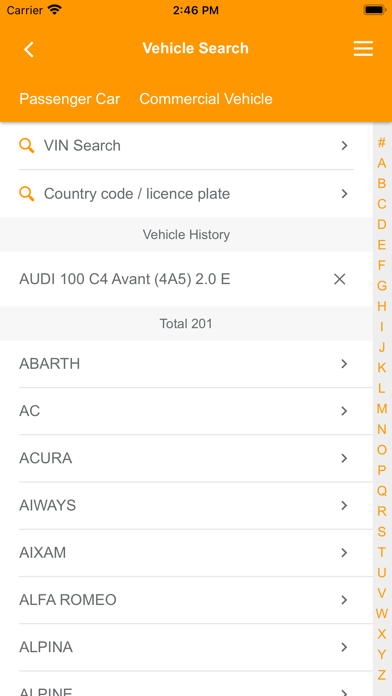
Task: Select the AIXAM brand
Action: (186, 553)
